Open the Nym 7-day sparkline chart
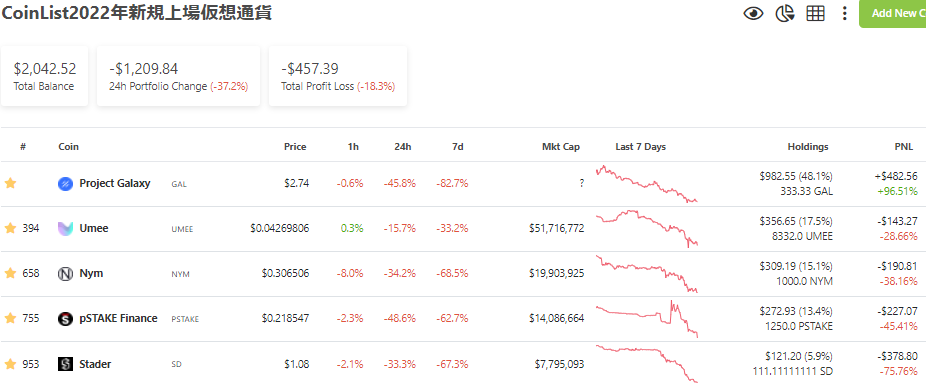Image resolution: width=926 pixels, height=388 pixels. tap(647, 274)
